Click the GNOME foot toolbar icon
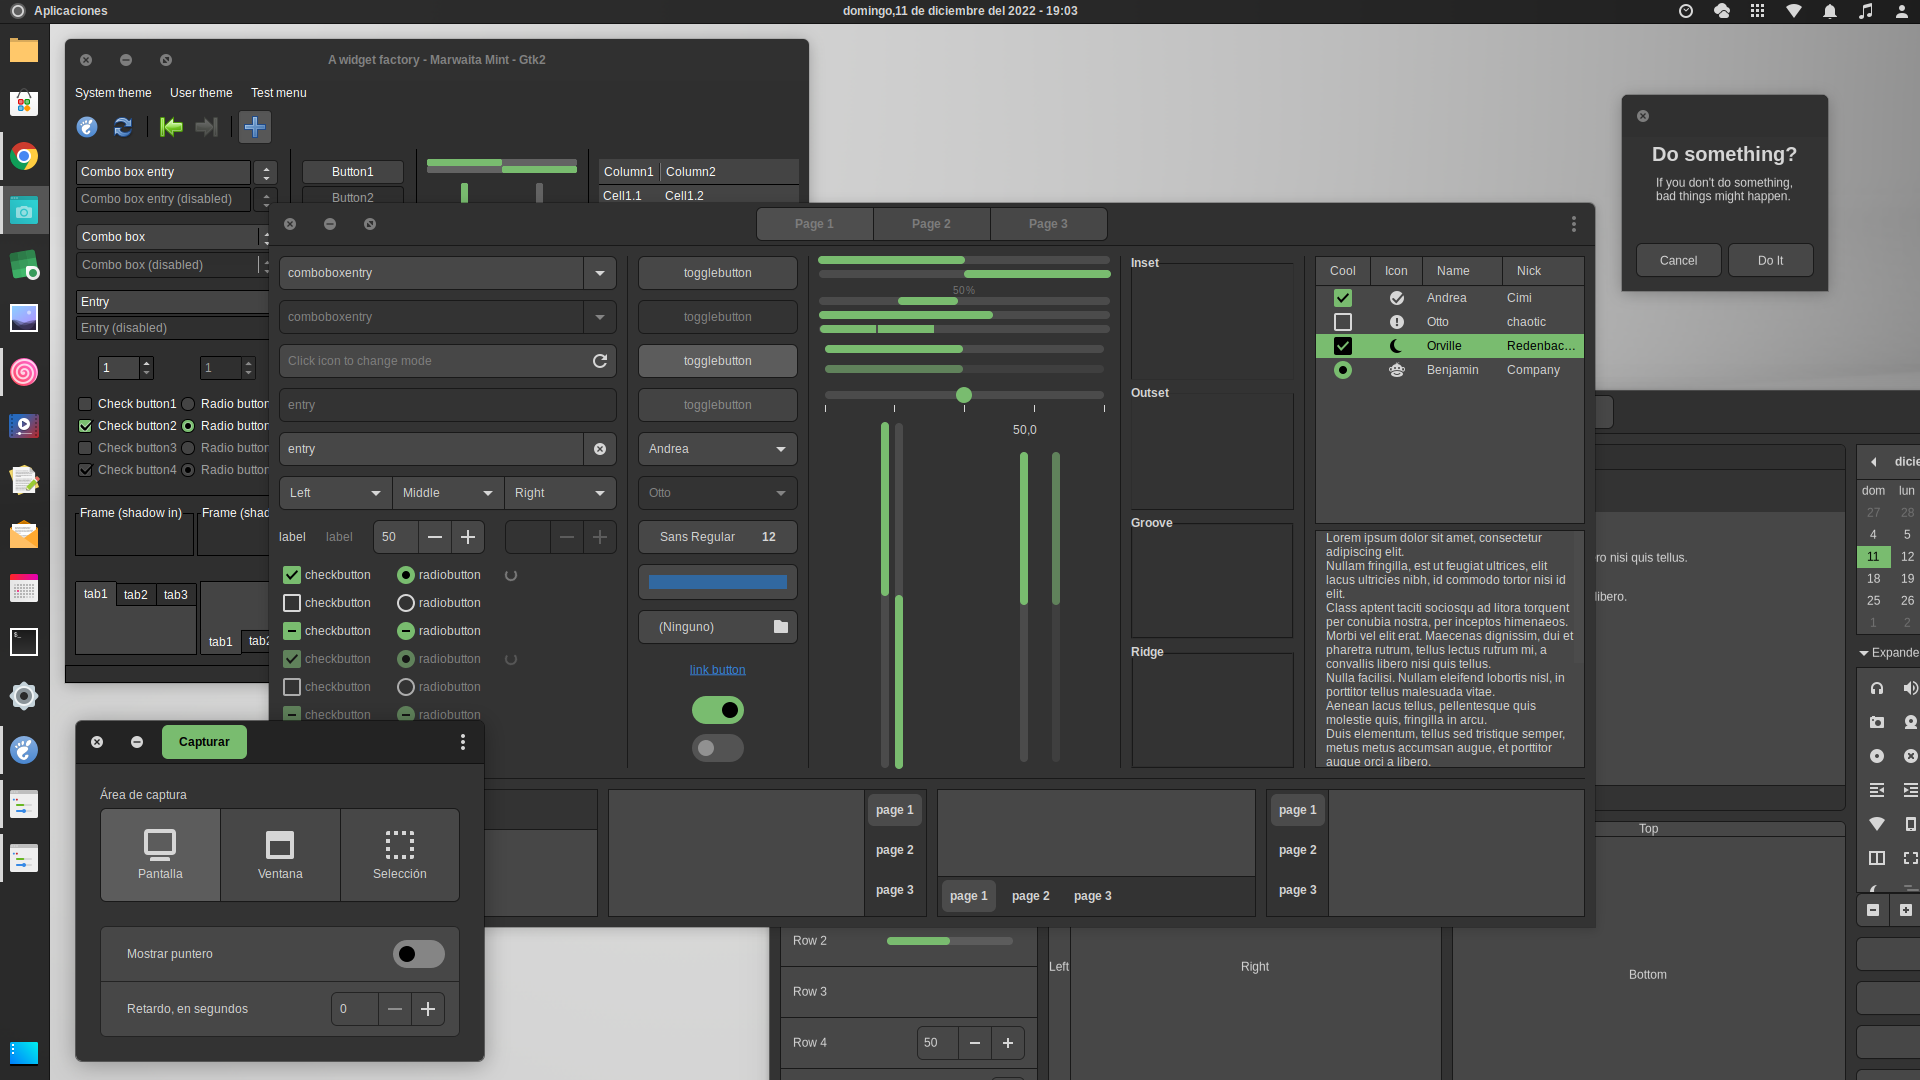The image size is (1920, 1080). pyautogui.click(x=87, y=127)
